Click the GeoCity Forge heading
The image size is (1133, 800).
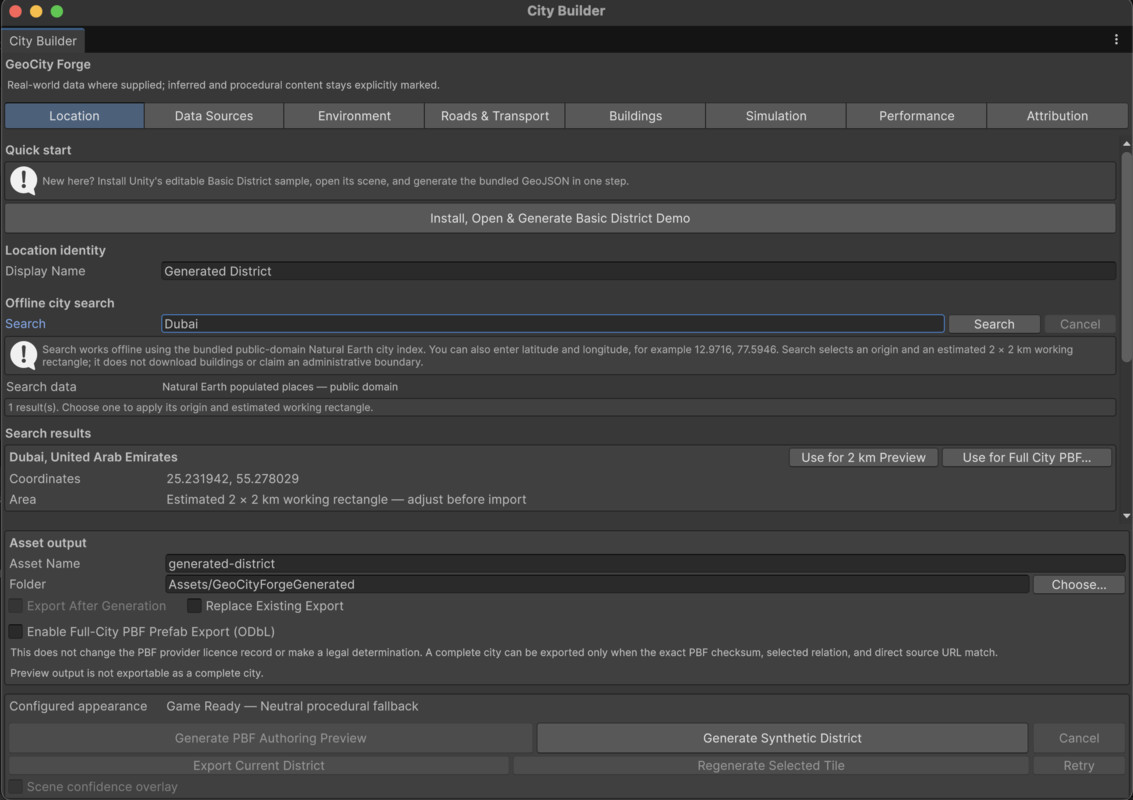tap(48, 64)
